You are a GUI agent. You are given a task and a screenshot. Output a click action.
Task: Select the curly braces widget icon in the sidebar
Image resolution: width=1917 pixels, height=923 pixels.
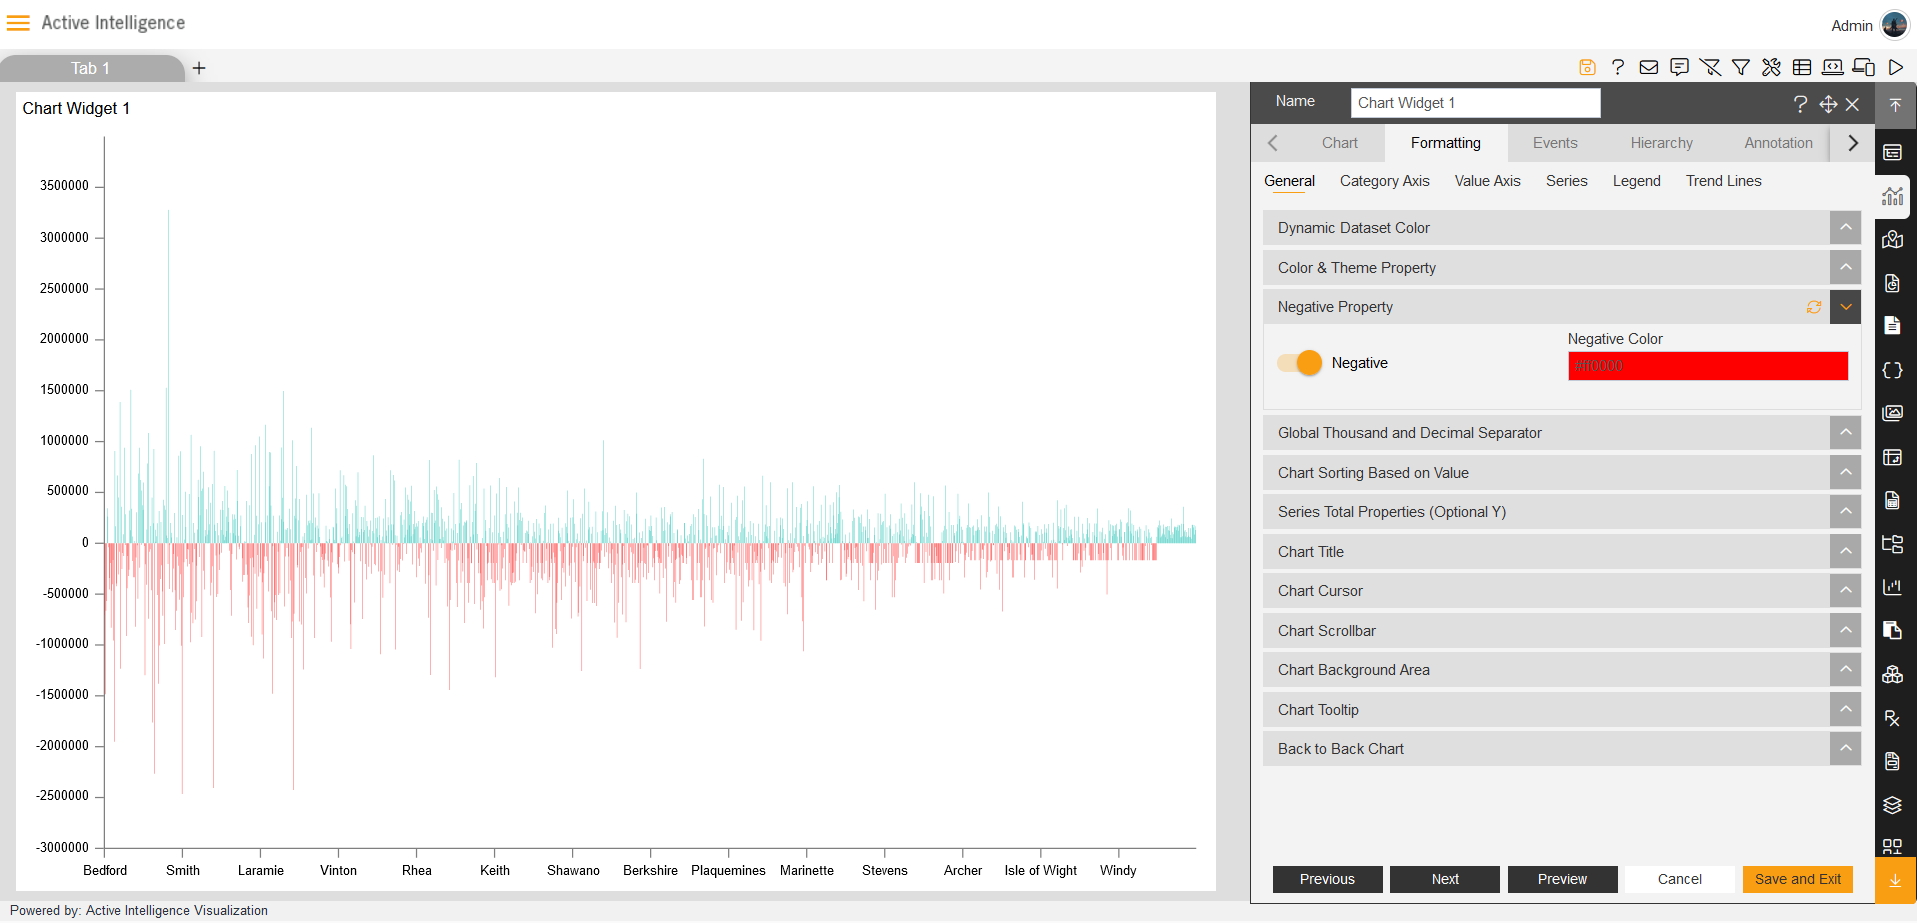point(1893,370)
